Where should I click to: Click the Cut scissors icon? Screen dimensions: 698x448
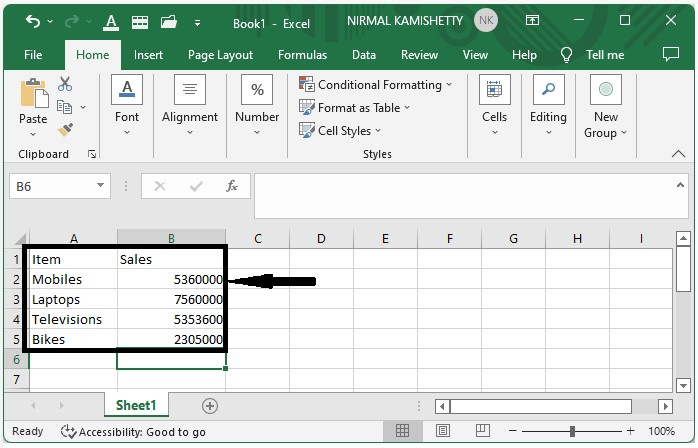coord(65,85)
